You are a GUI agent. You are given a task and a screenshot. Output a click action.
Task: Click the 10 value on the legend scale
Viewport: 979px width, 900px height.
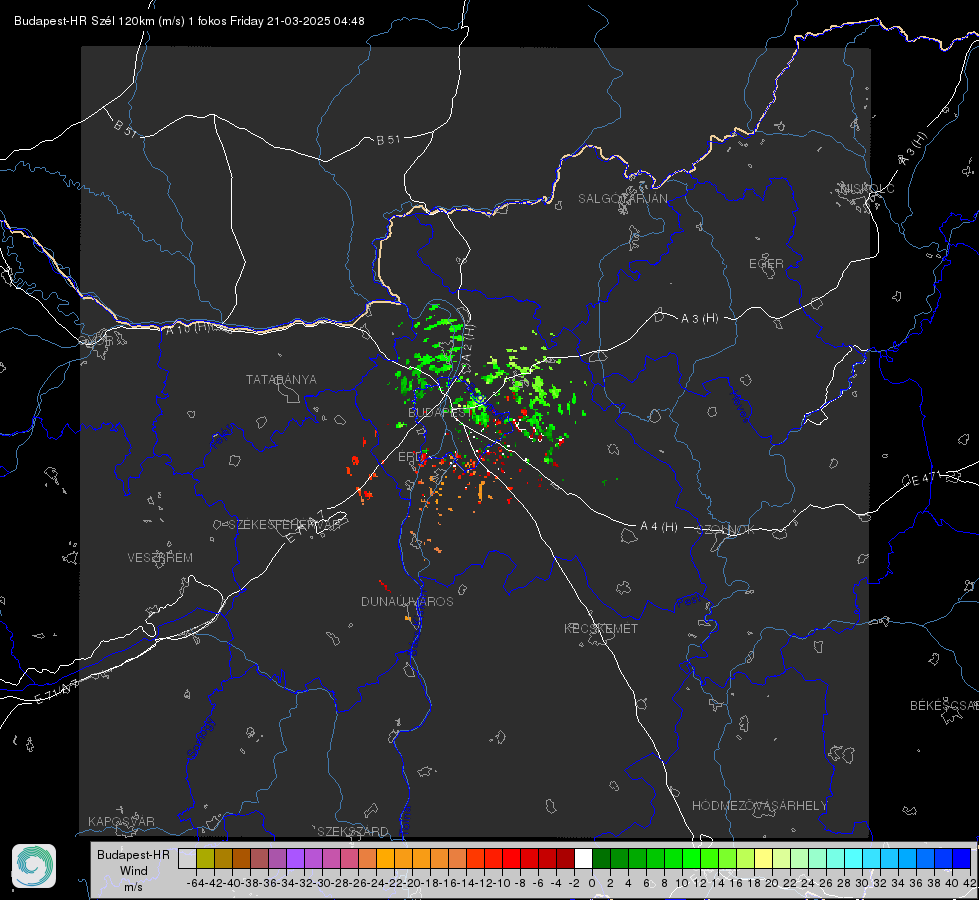[x=682, y=883]
